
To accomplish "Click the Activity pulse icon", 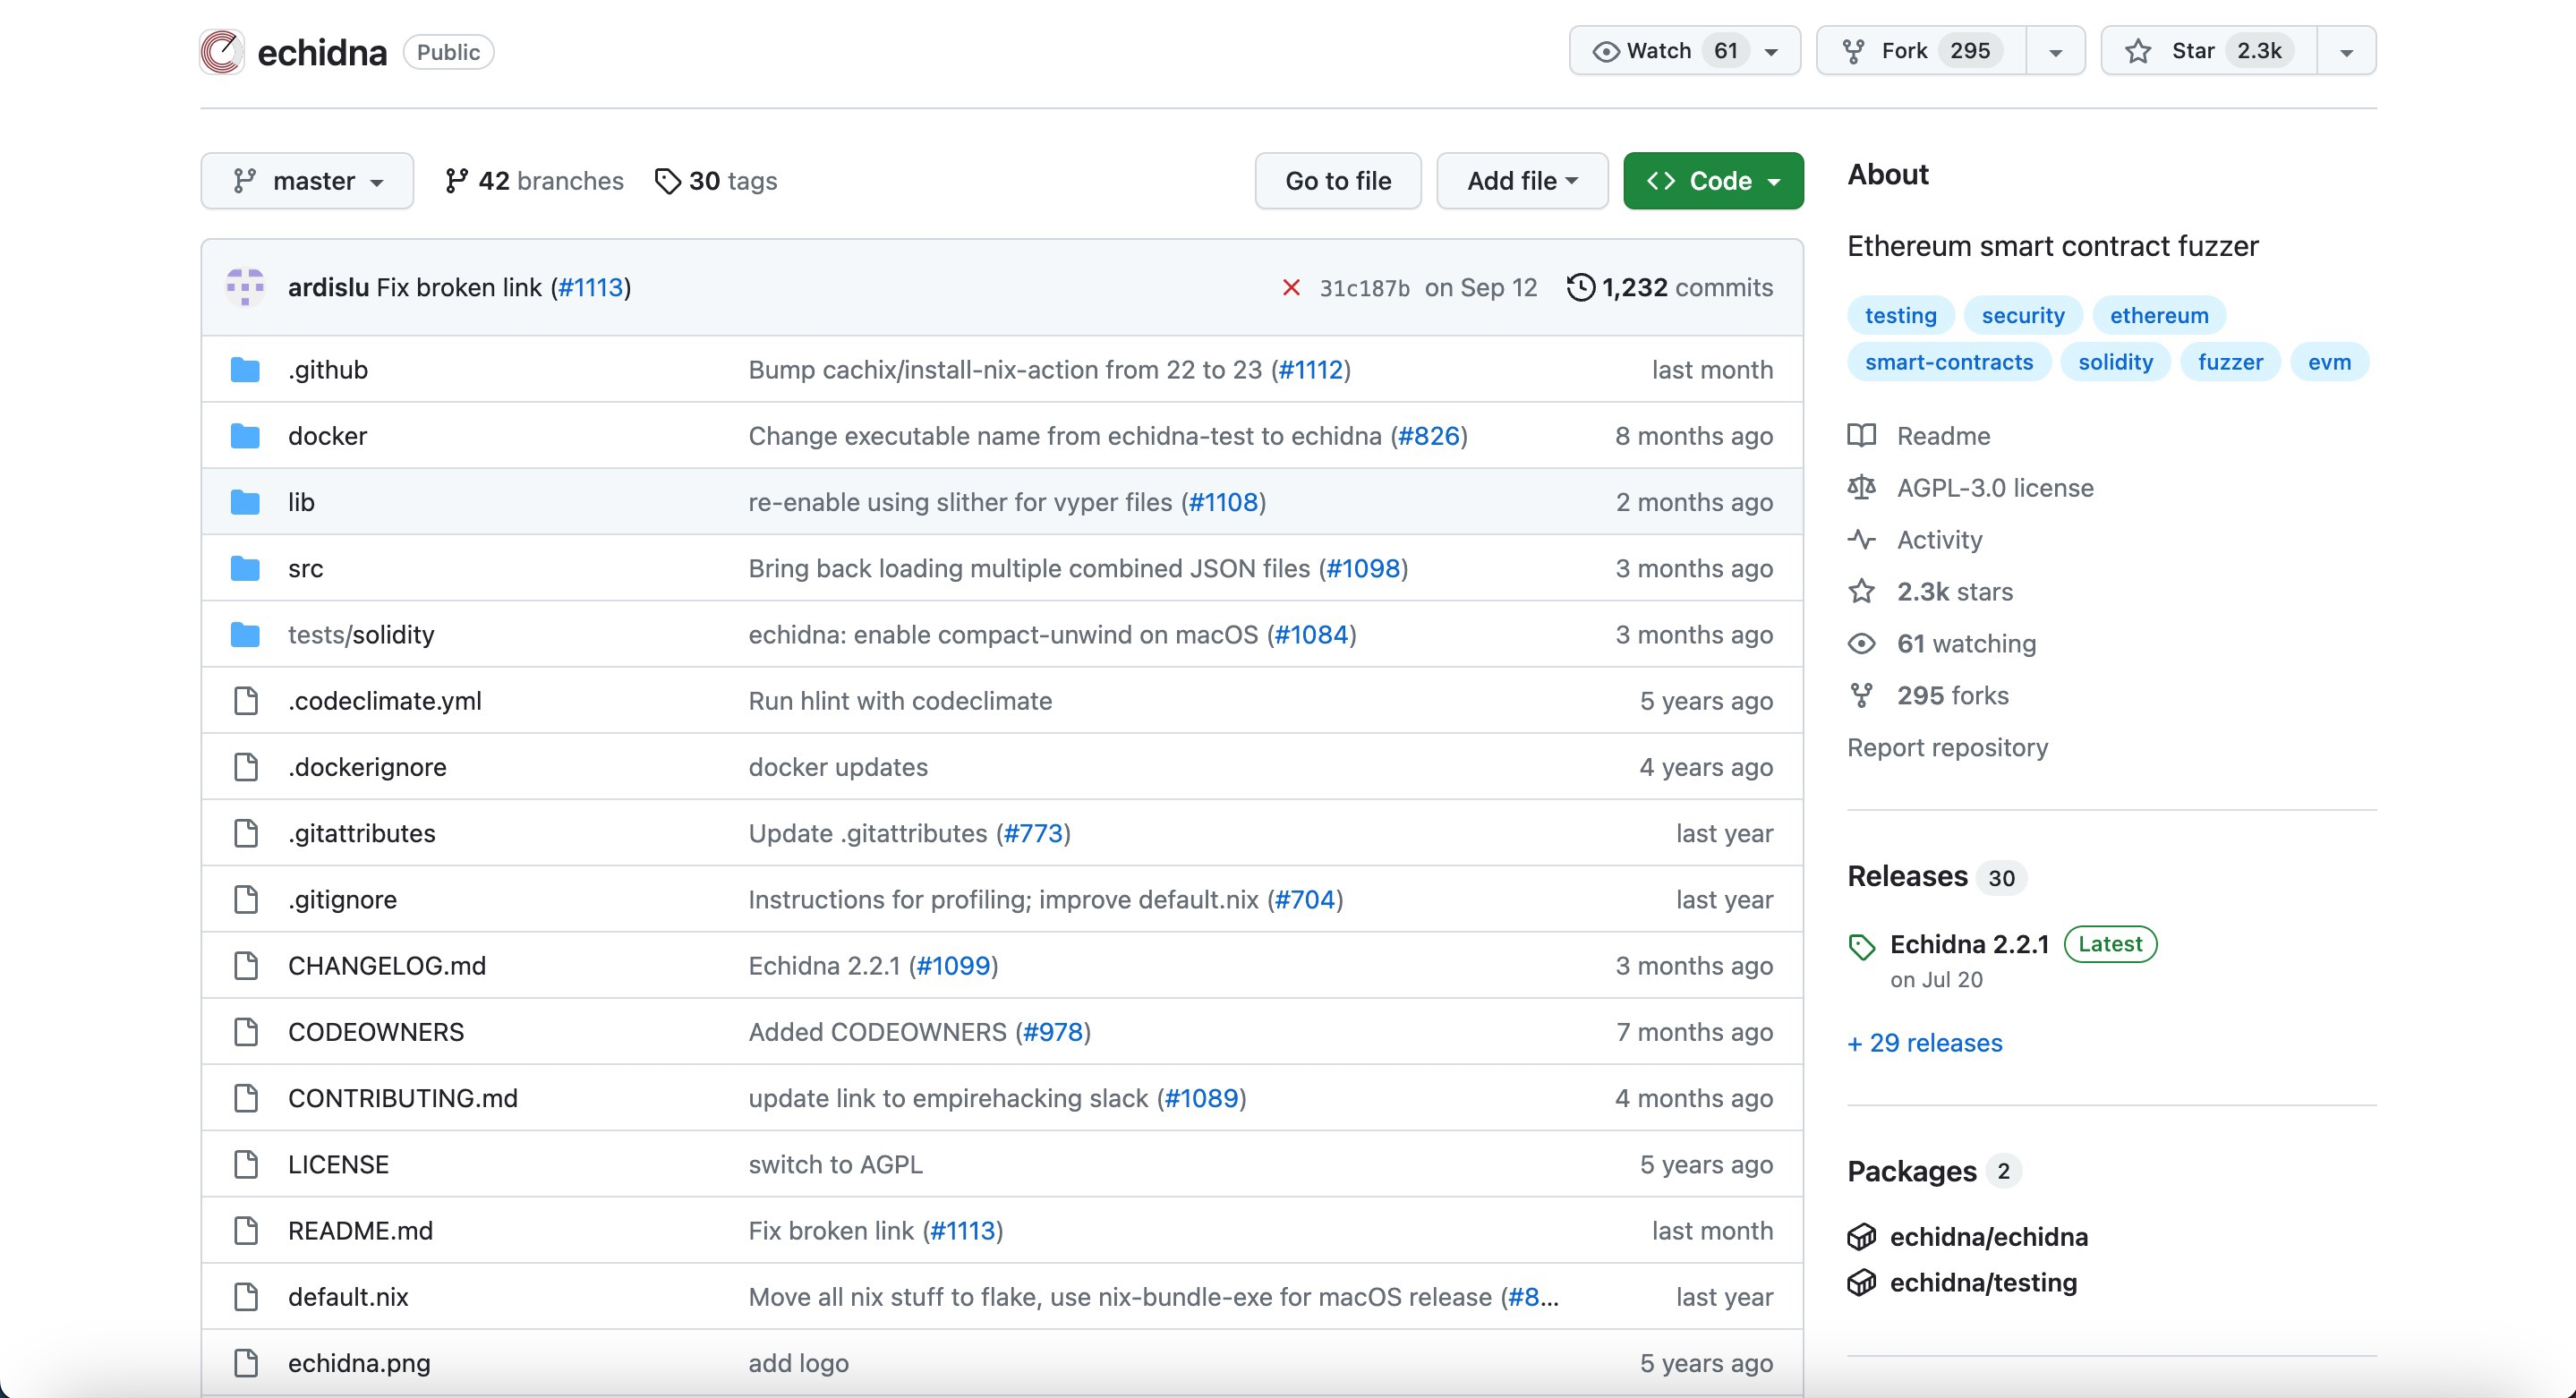I will tap(1861, 540).
